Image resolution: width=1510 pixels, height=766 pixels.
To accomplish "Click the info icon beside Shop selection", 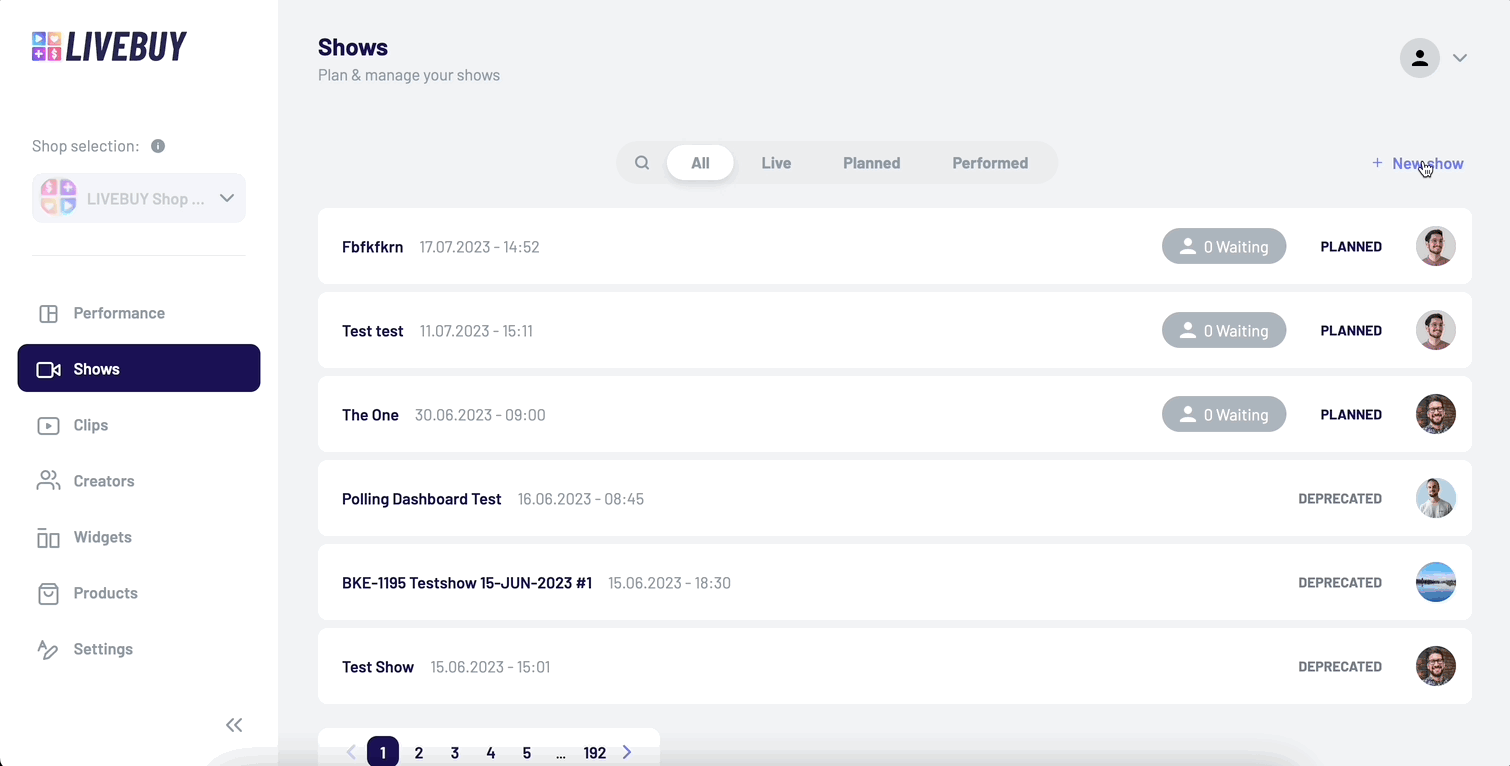I will tap(158, 146).
